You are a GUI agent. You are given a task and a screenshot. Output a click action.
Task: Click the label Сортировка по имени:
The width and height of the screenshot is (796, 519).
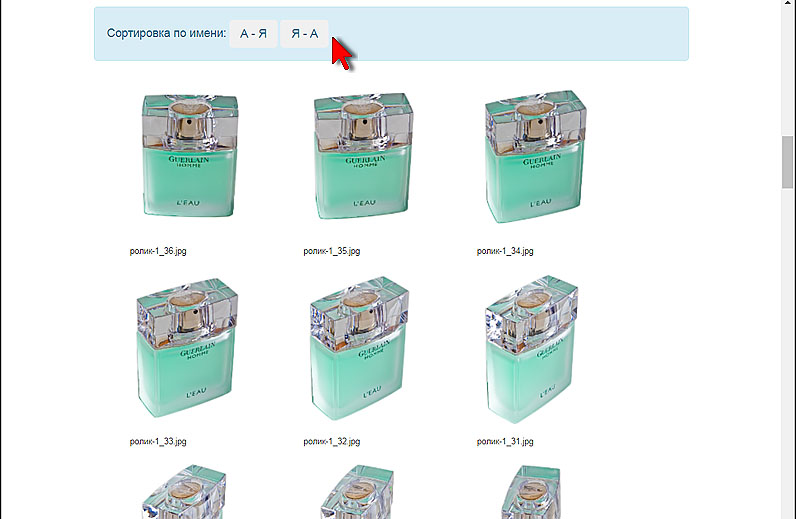click(166, 34)
